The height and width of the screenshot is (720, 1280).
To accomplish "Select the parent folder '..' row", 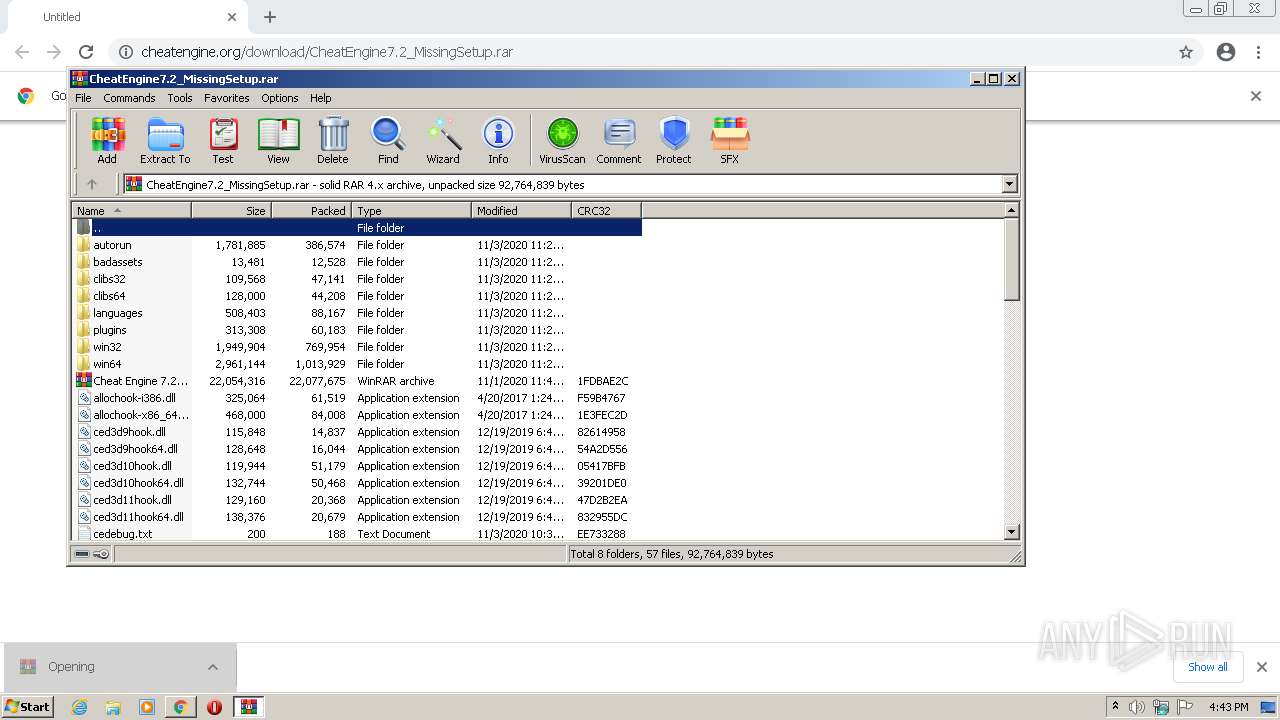I will 357,228.
